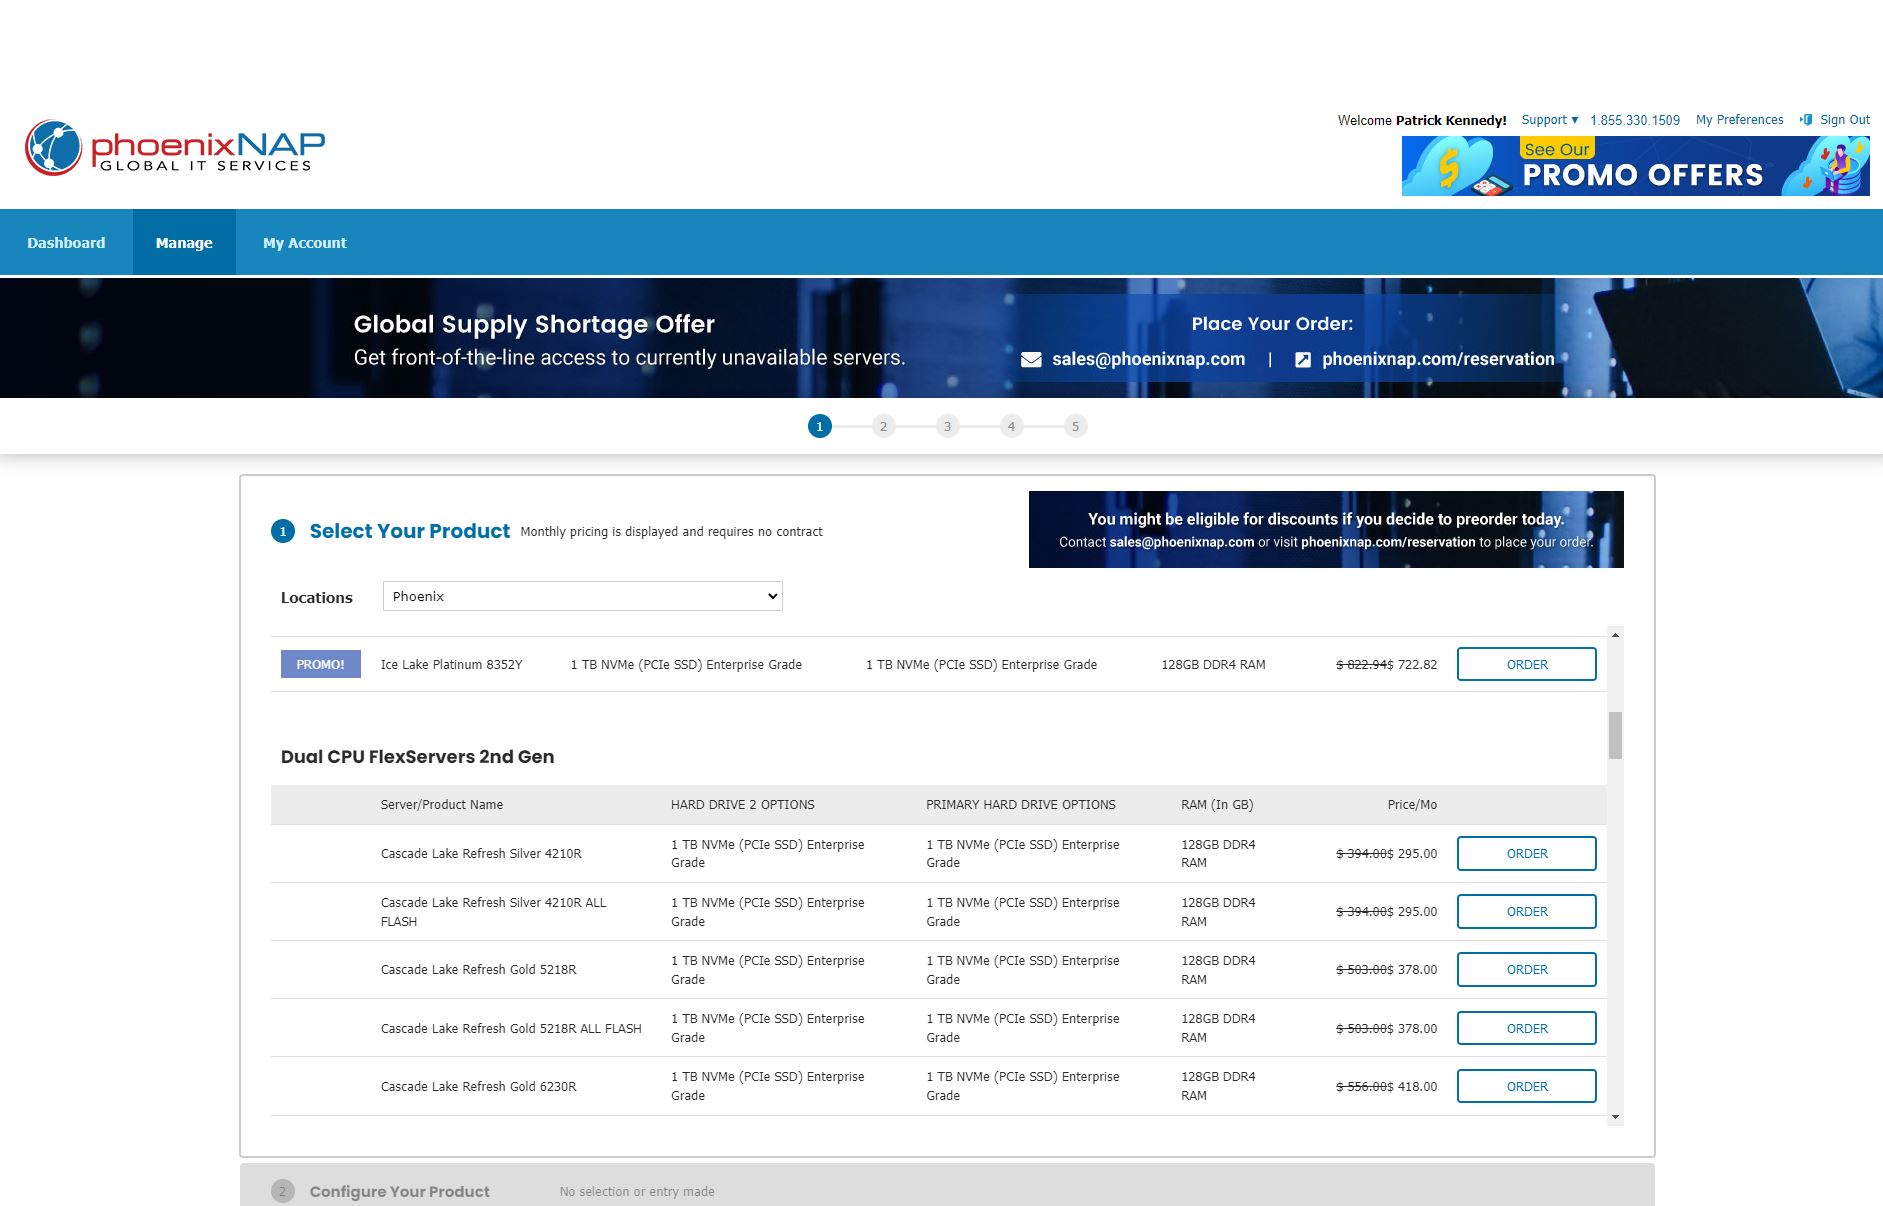Order the Ice Lake Platinum 8352Y server
The image size is (1883, 1206).
[x=1526, y=664]
